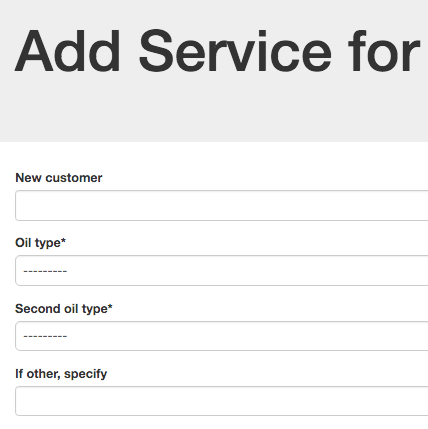Select the dashed placeholder in Oil type

click(x=45, y=271)
